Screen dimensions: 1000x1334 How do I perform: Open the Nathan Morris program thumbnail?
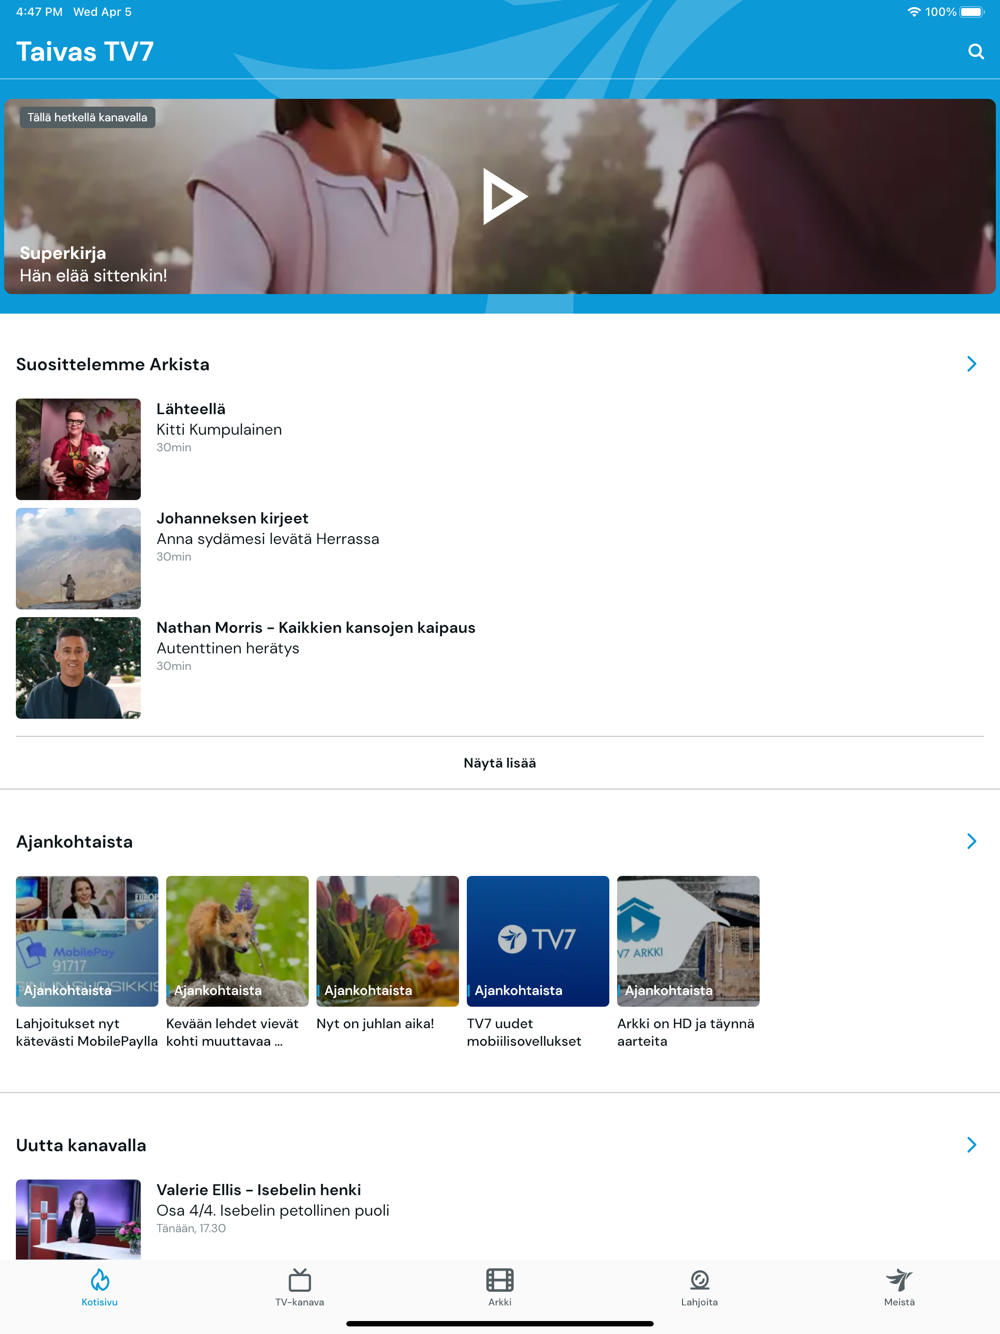pos(78,667)
